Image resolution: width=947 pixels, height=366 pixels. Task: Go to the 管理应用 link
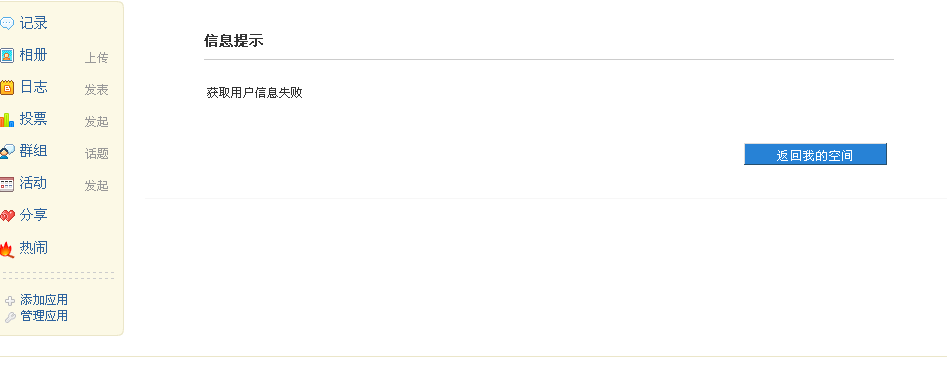pyautogui.click(x=44, y=316)
